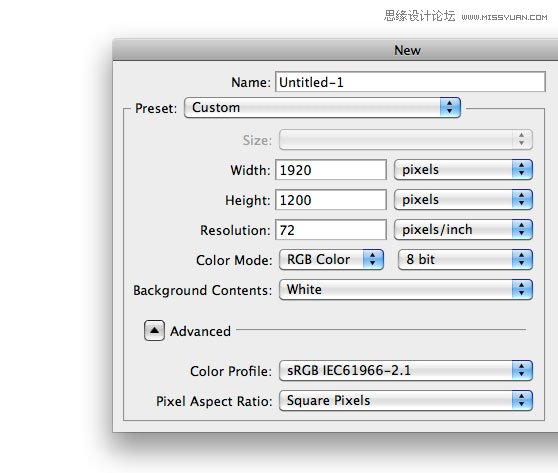Click the Background Contents dropdown arrow icon
Viewport: 558px width, 473px height.
click(522, 289)
